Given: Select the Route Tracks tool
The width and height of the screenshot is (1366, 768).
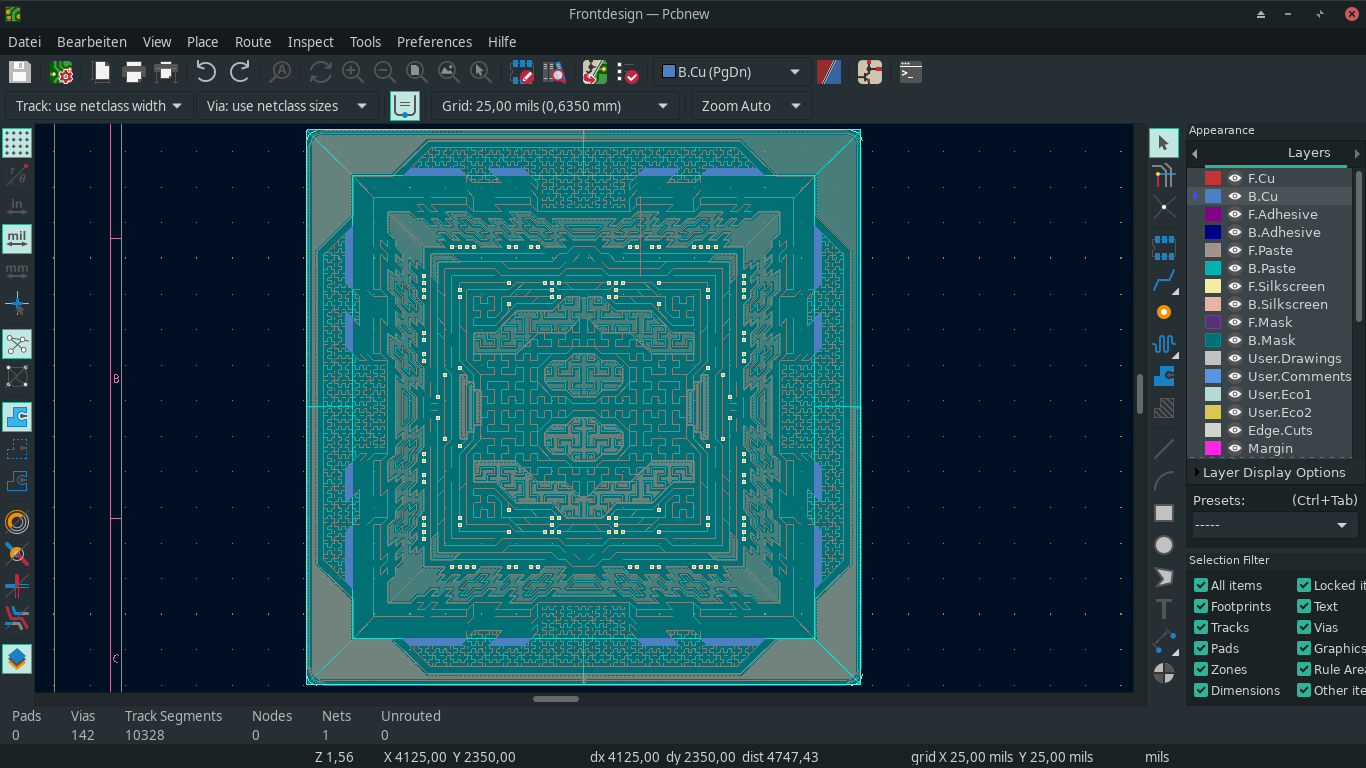Looking at the screenshot, I should (1164, 280).
